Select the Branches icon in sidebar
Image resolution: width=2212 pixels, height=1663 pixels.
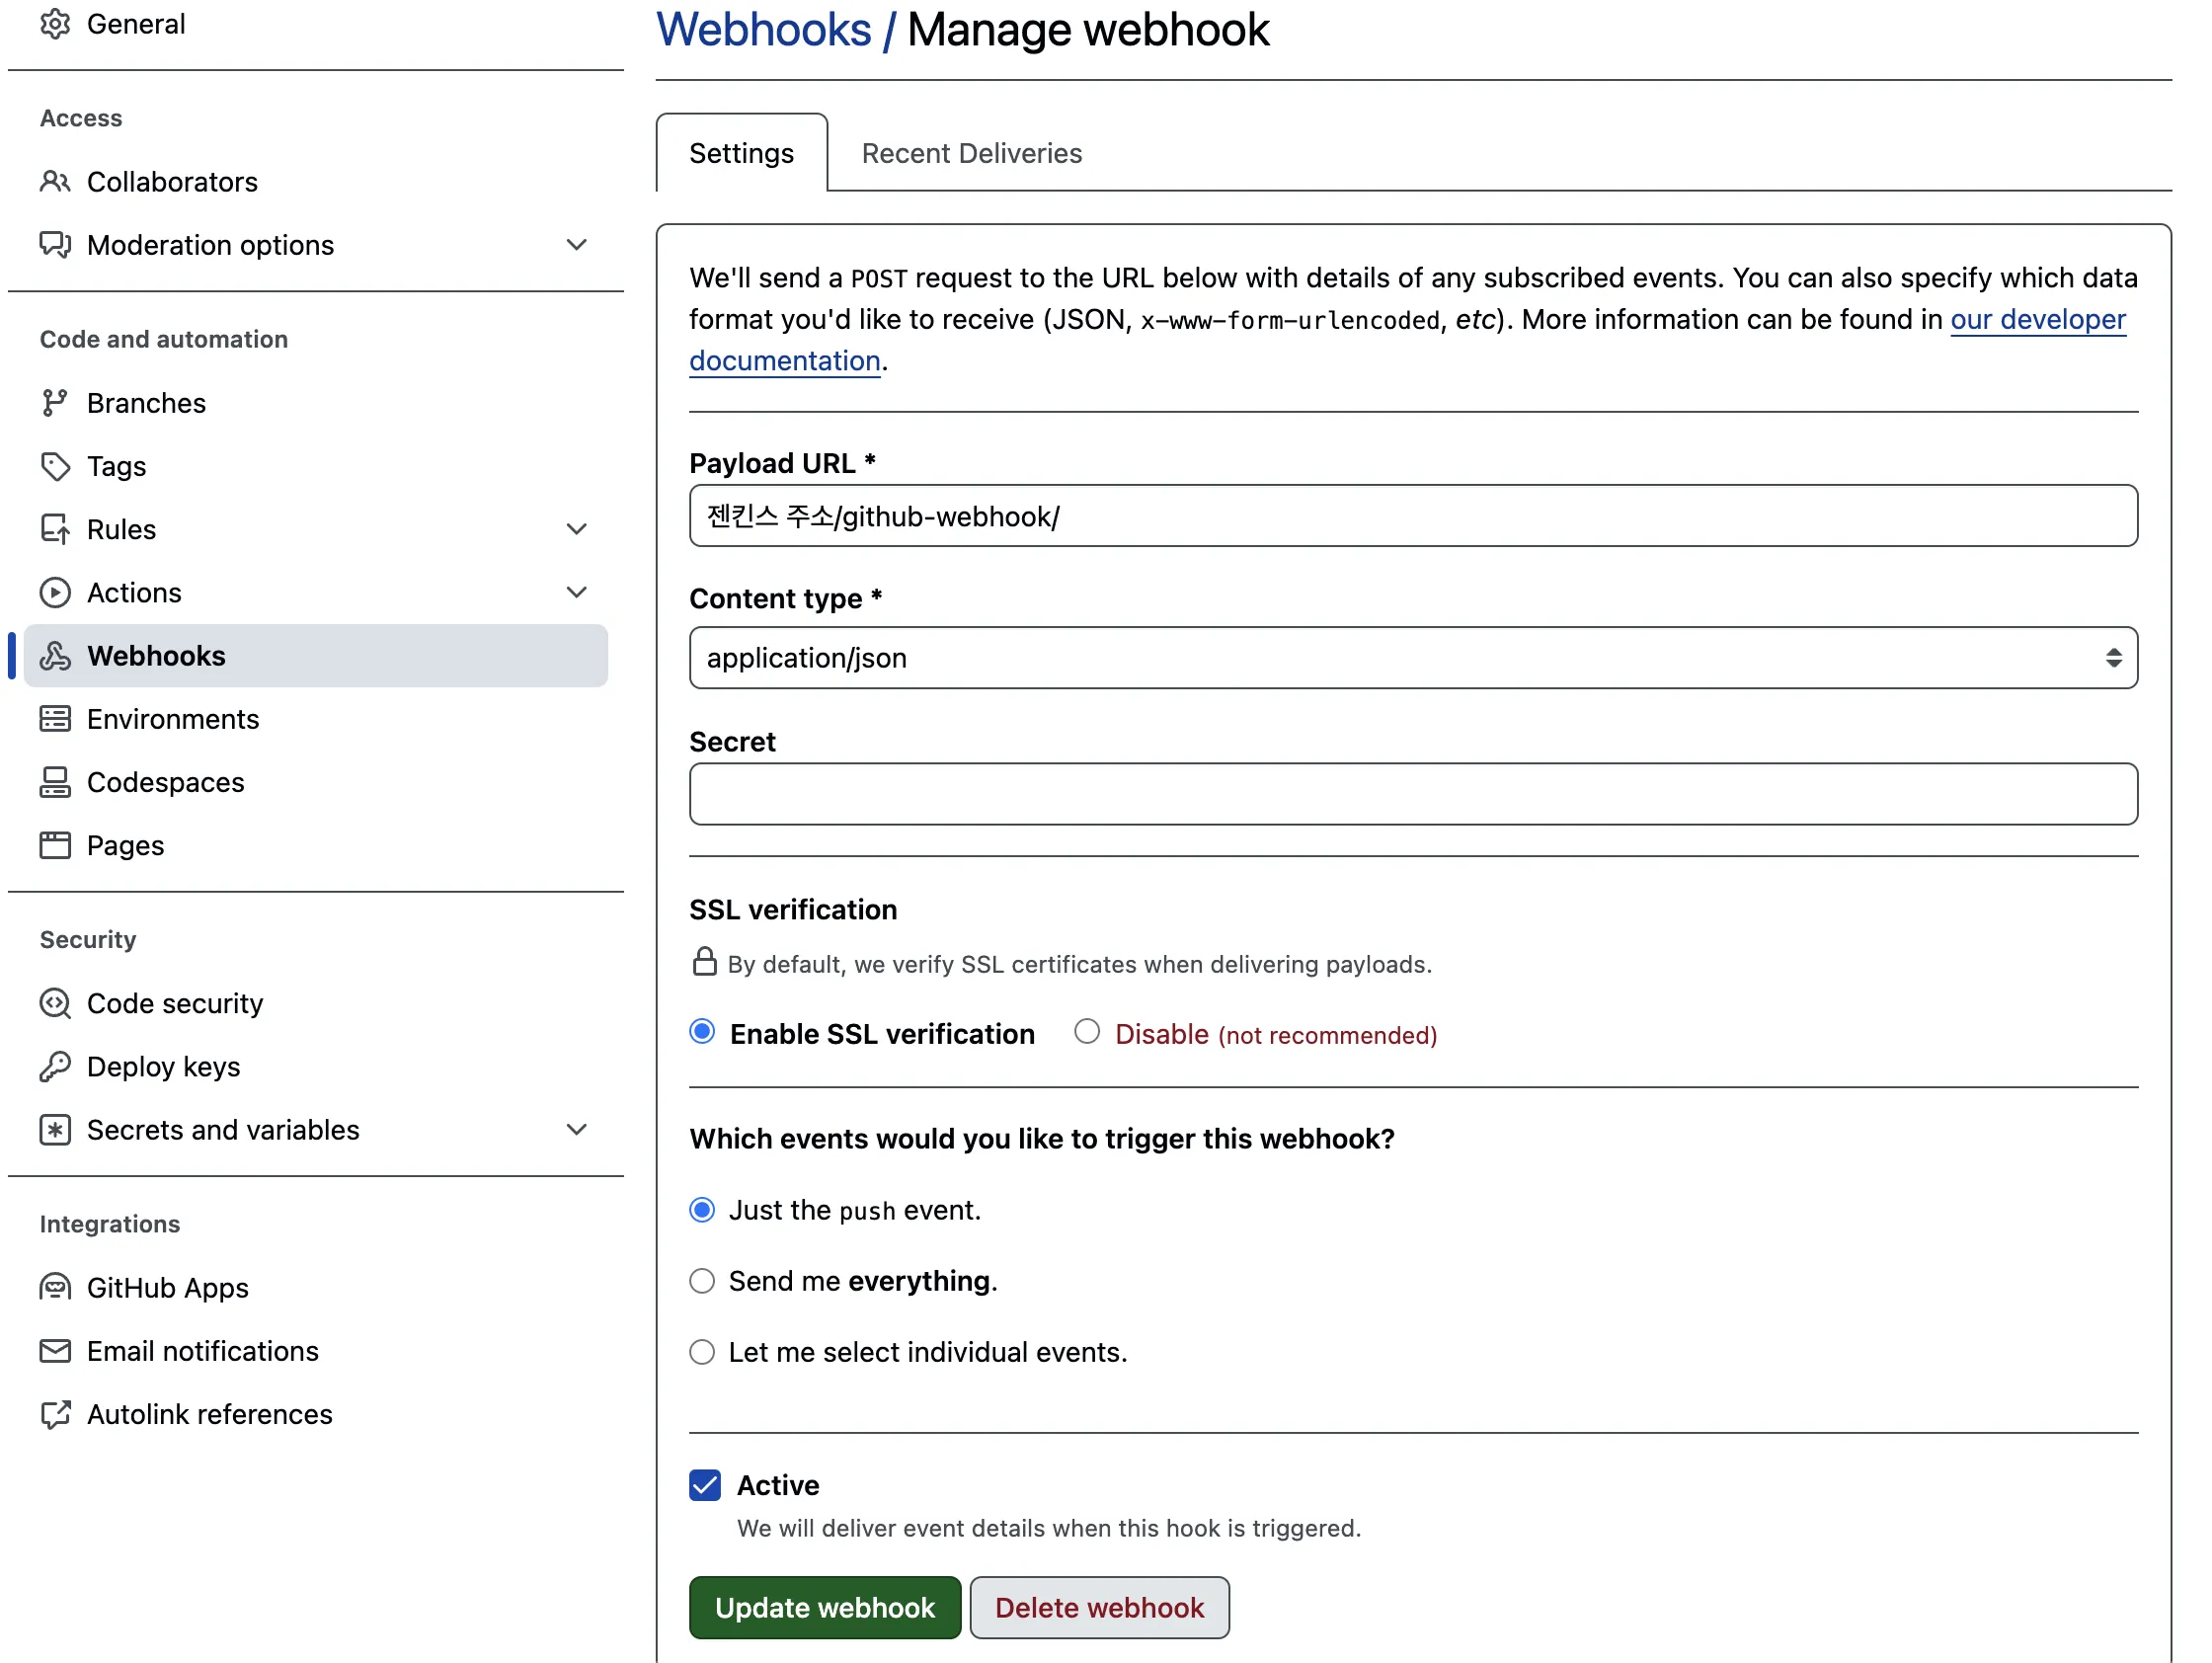coord(56,403)
